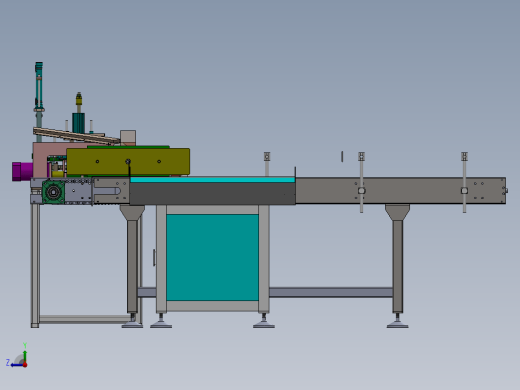The width and height of the screenshot is (520, 390).
Task: Select the beige square block above cover
Action: click(x=128, y=138)
